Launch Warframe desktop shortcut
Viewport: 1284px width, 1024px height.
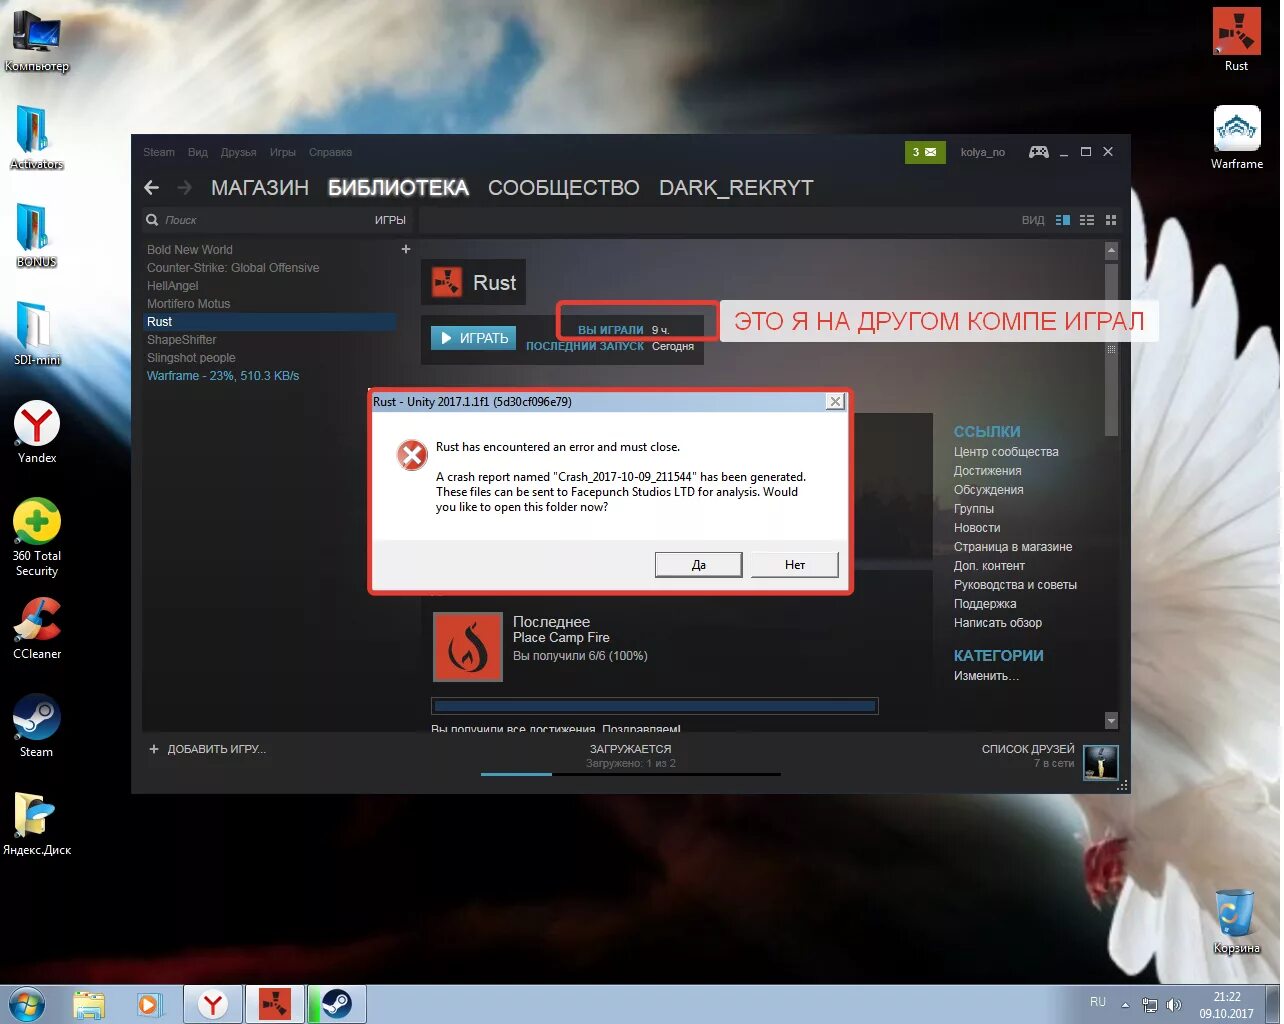(x=1237, y=138)
